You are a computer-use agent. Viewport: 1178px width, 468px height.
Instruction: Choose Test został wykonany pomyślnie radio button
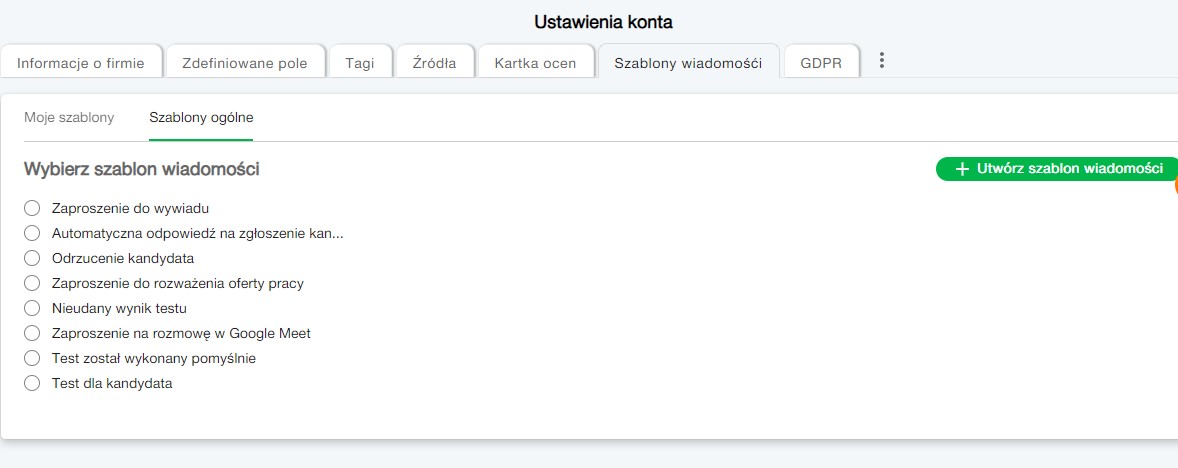click(x=32, y=358)
